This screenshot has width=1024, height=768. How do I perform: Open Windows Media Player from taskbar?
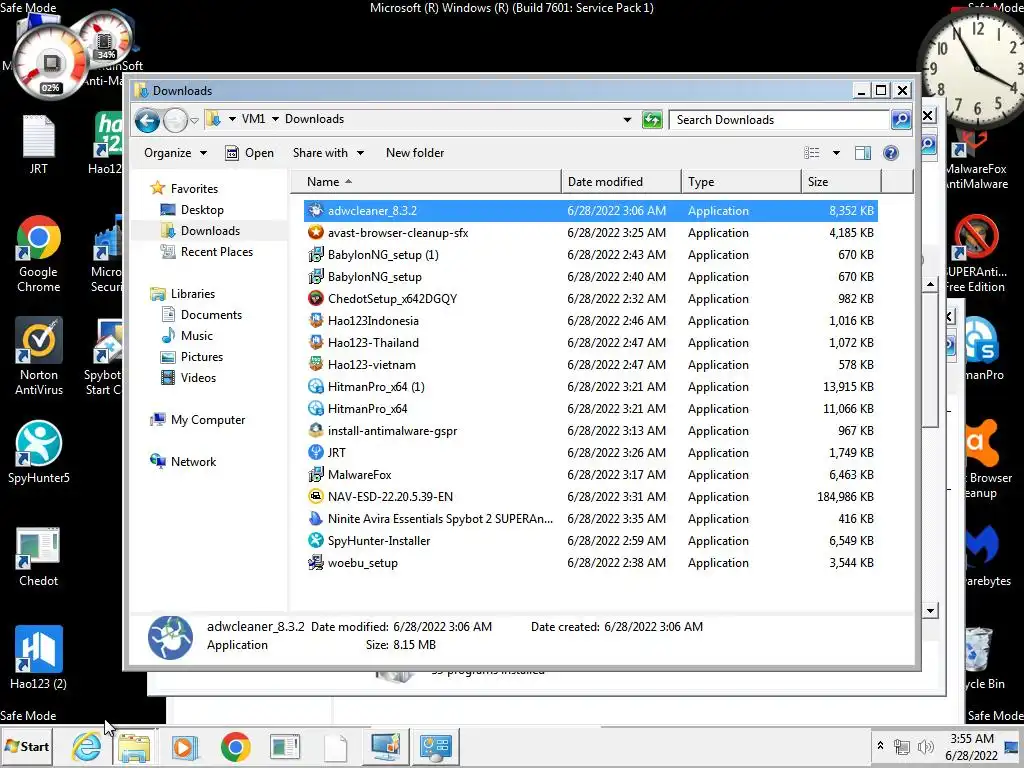[x=185, y=746]
